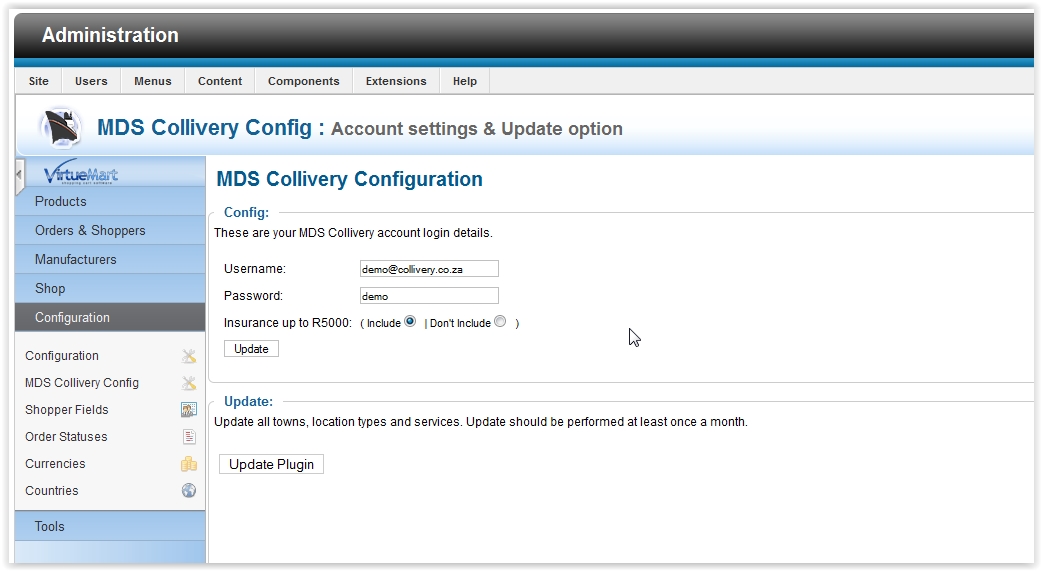Open the Components menu
The width and height of the screenshot is (1042, 571).
(x=303, y=81)
